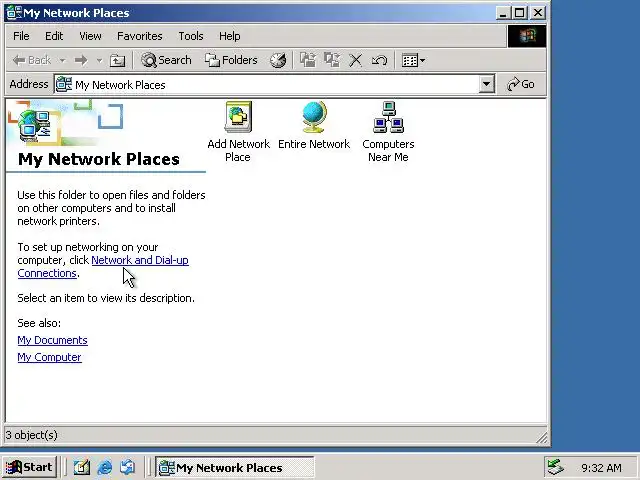Open the Tools menu
Image resolution: width=640 pixels, height=480 pixels.
[x=191, y=36]
